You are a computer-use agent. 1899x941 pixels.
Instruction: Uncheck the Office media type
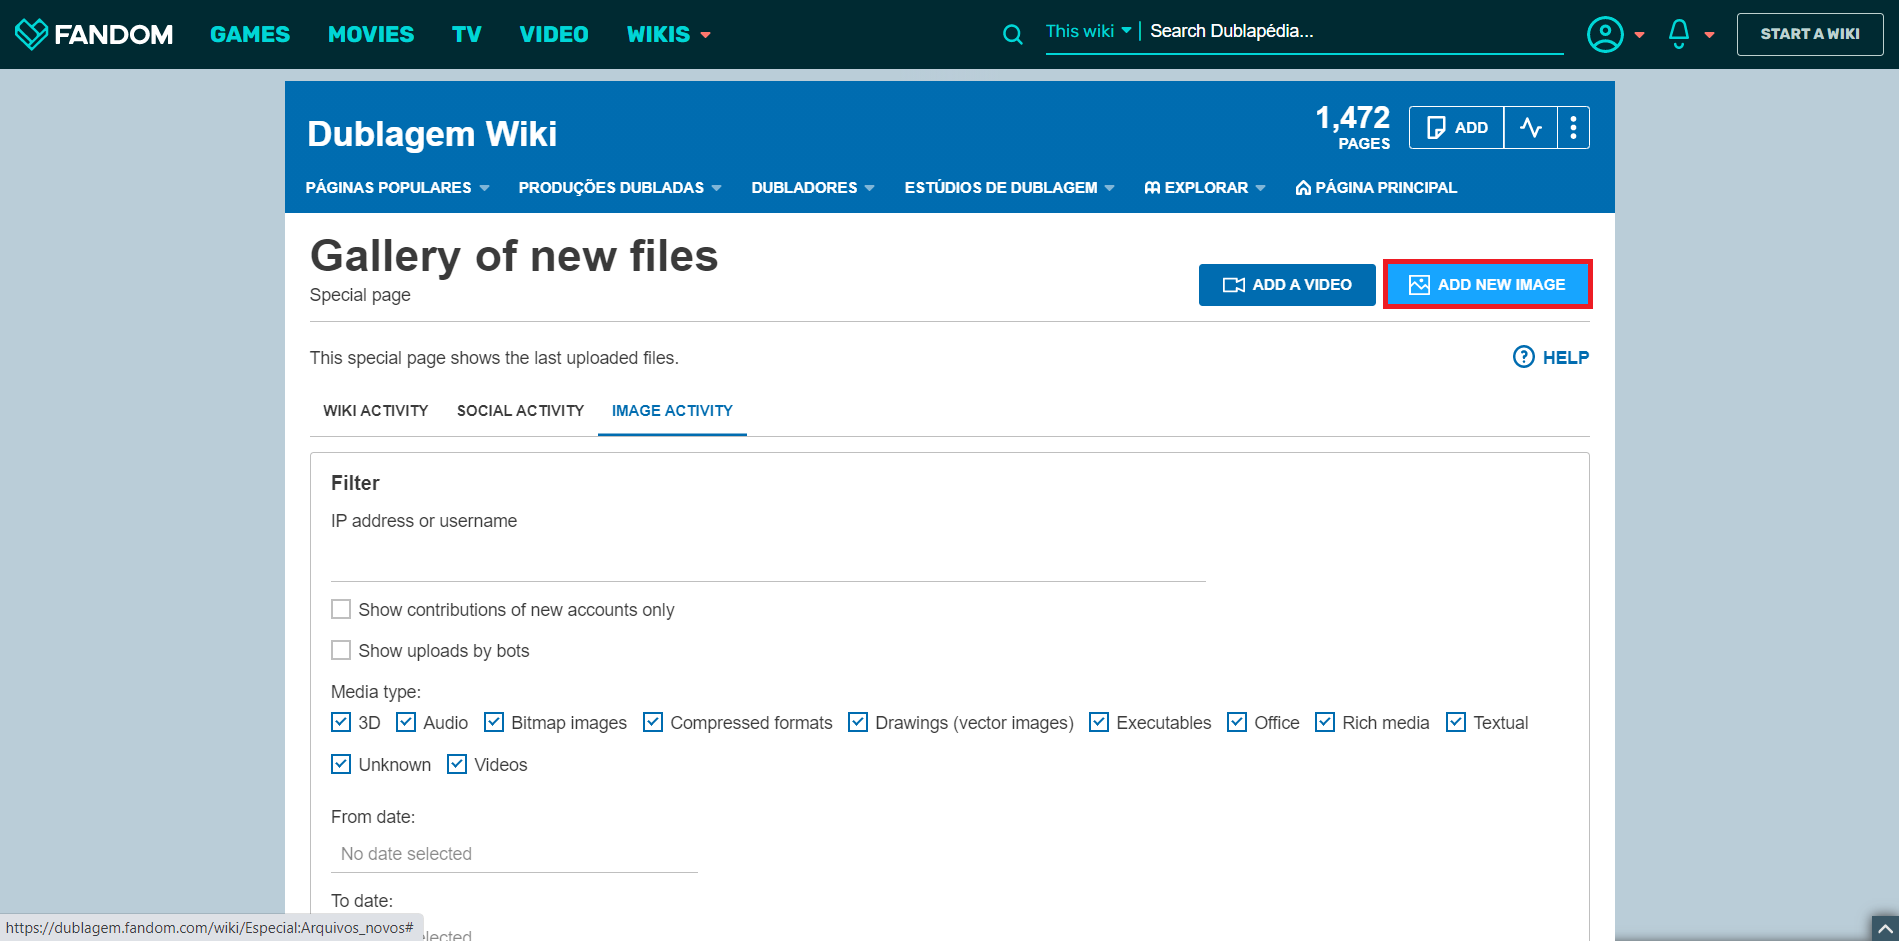tap(1237, 722)
